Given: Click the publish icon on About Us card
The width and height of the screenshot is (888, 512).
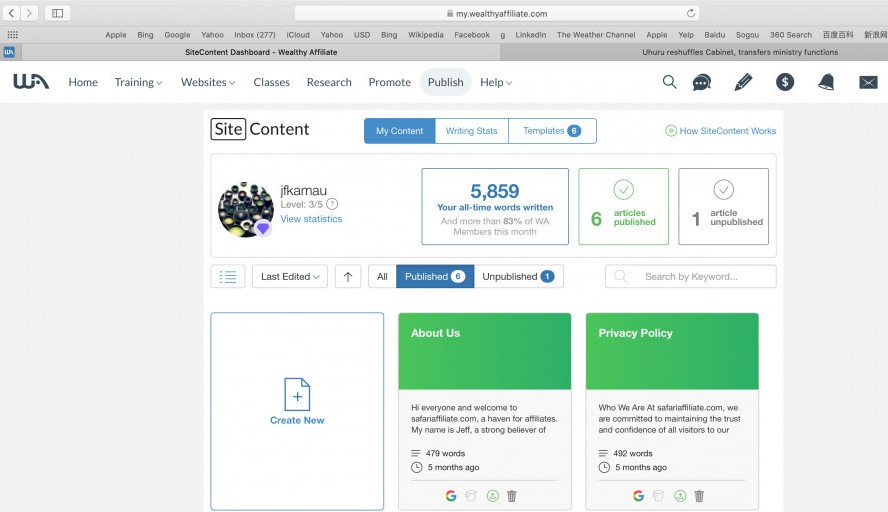Looking at the screenshot, I should tap(493, 496).
